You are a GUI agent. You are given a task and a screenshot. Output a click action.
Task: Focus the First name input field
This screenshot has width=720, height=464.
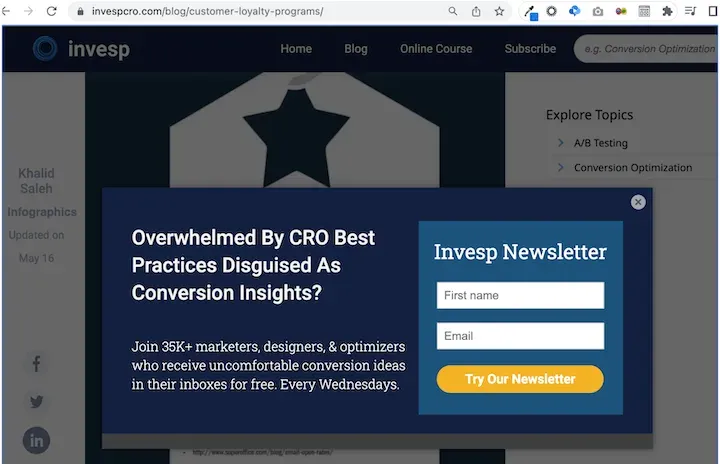click(520, 295)
